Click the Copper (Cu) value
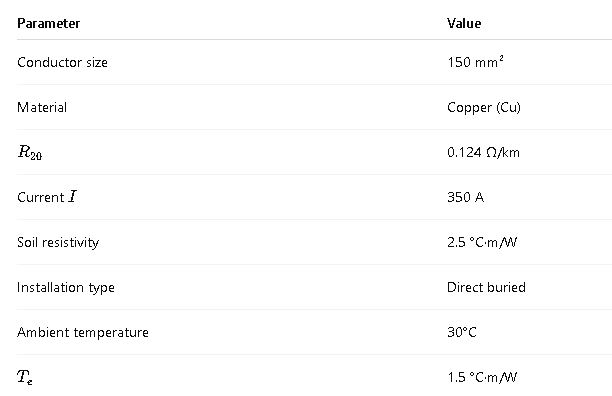Viewport: 612px width, 396px height. (x=484, y=107)
